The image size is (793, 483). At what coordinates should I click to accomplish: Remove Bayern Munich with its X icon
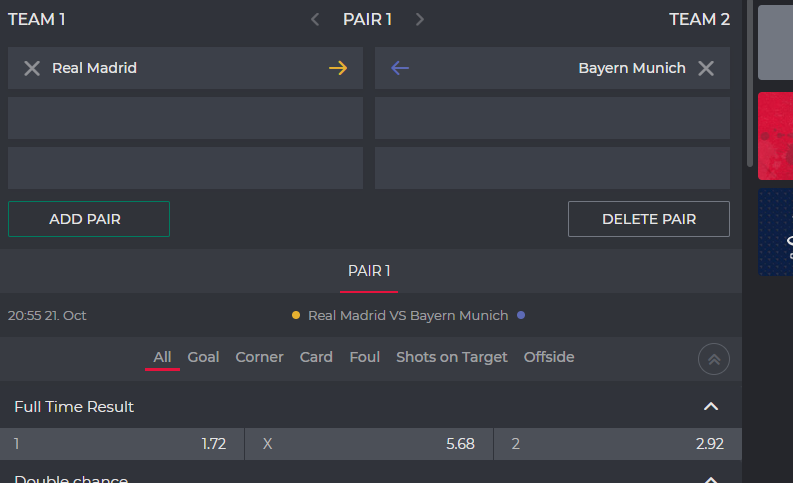click(706, 68)
